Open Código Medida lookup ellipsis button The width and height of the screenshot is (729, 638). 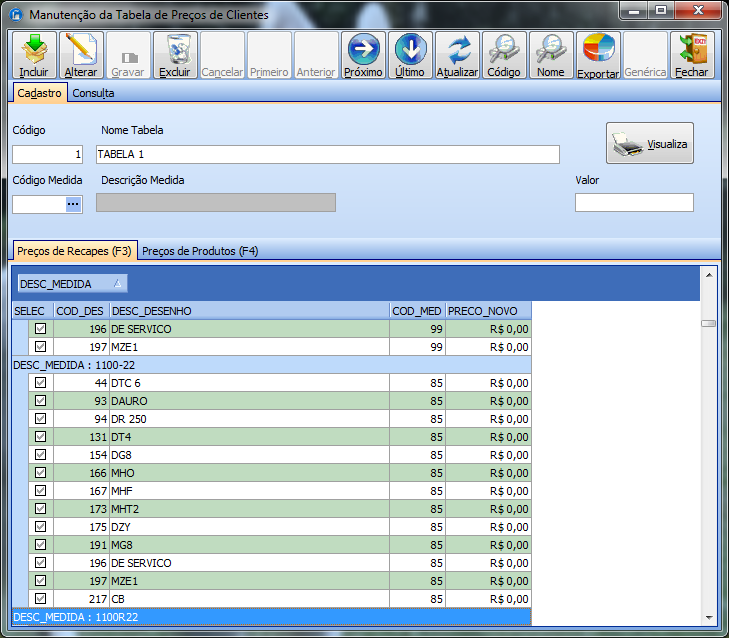click(73, 204)
